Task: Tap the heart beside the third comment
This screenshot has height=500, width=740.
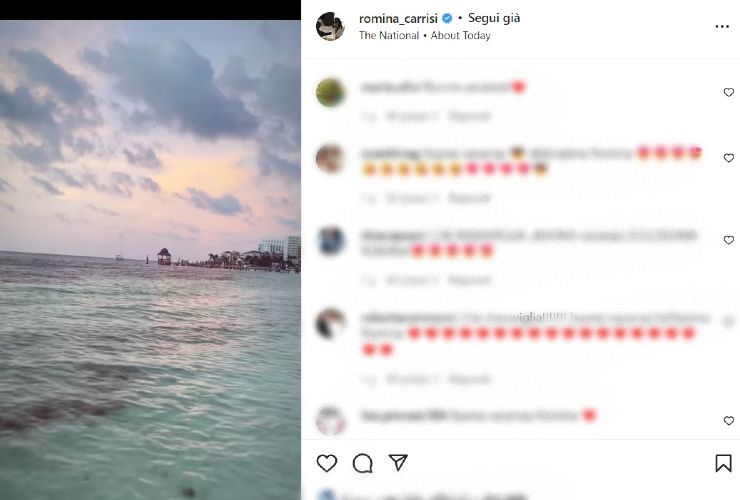Action: click(x=728, y=240)
